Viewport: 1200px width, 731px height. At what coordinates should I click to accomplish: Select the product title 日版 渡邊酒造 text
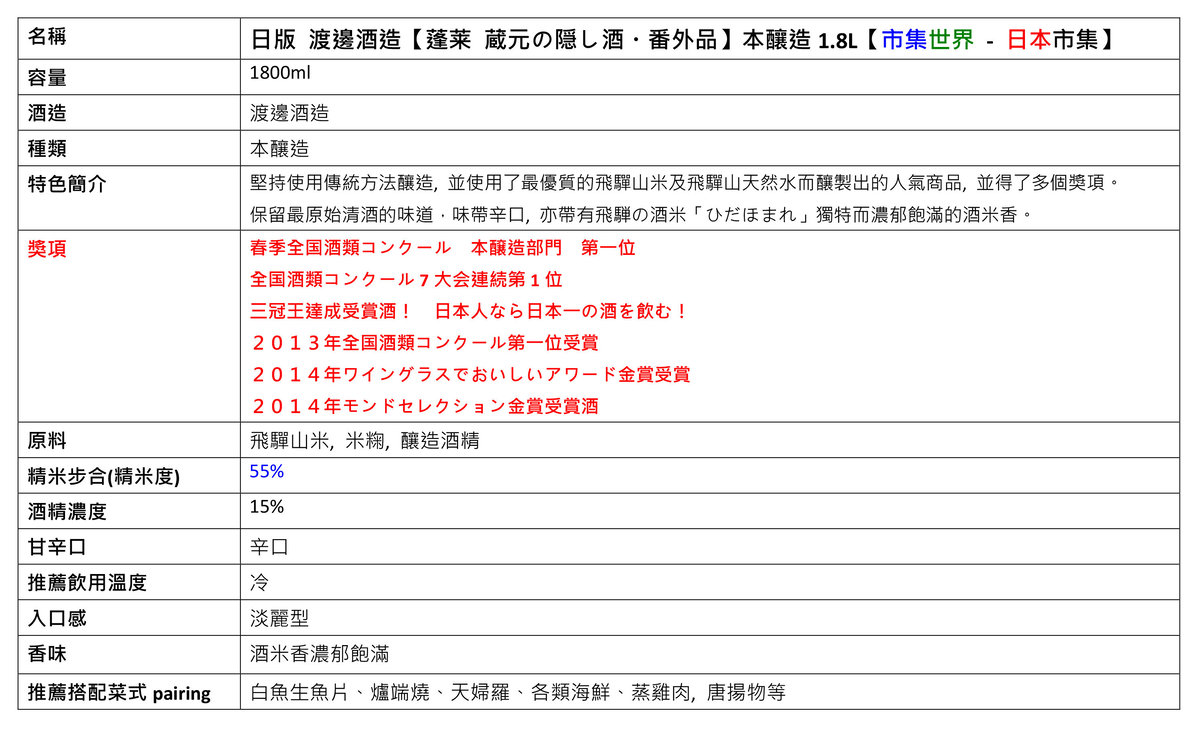point(325,41)
